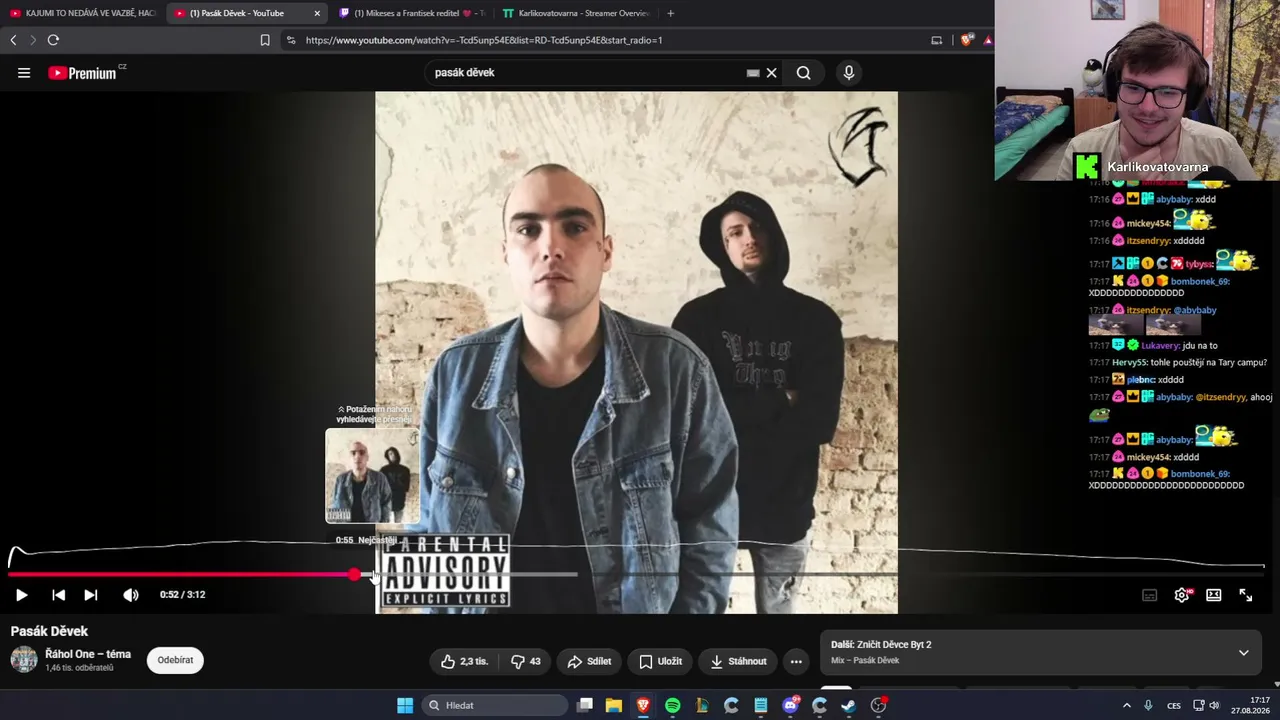Open chat username Hervy55
1280x720 pixels.
pyautogui.click(x=1130, y=363)
